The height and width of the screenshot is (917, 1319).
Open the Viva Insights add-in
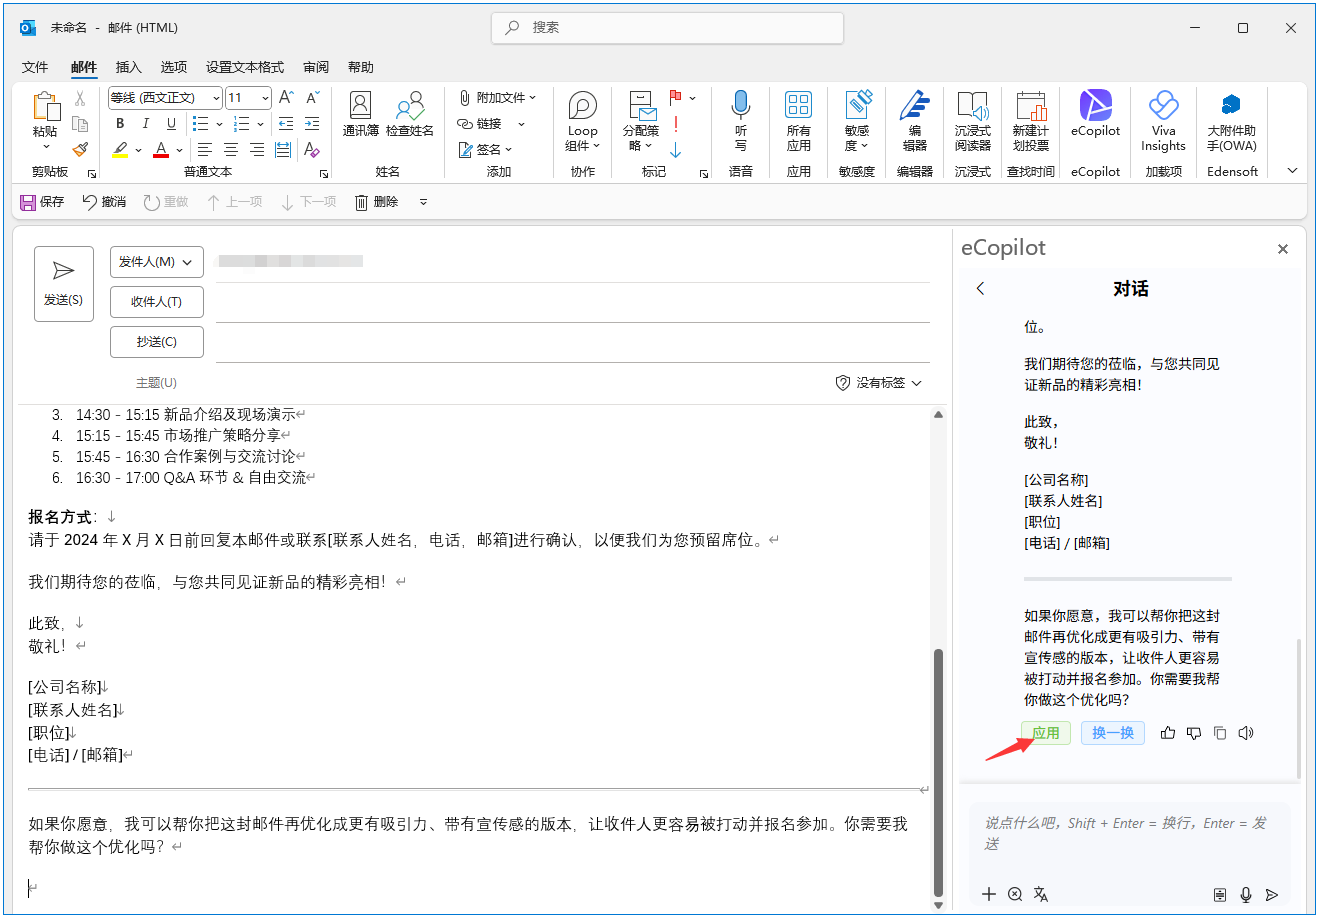[x=1163, y=119]
